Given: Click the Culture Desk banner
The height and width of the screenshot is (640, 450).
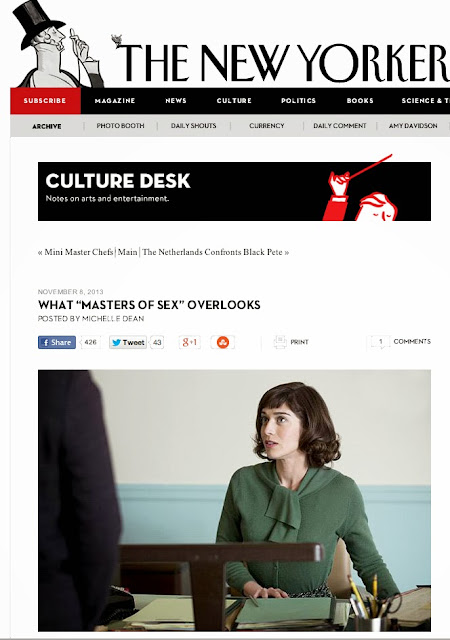Looking at the screenshot, I should [234, 191].
